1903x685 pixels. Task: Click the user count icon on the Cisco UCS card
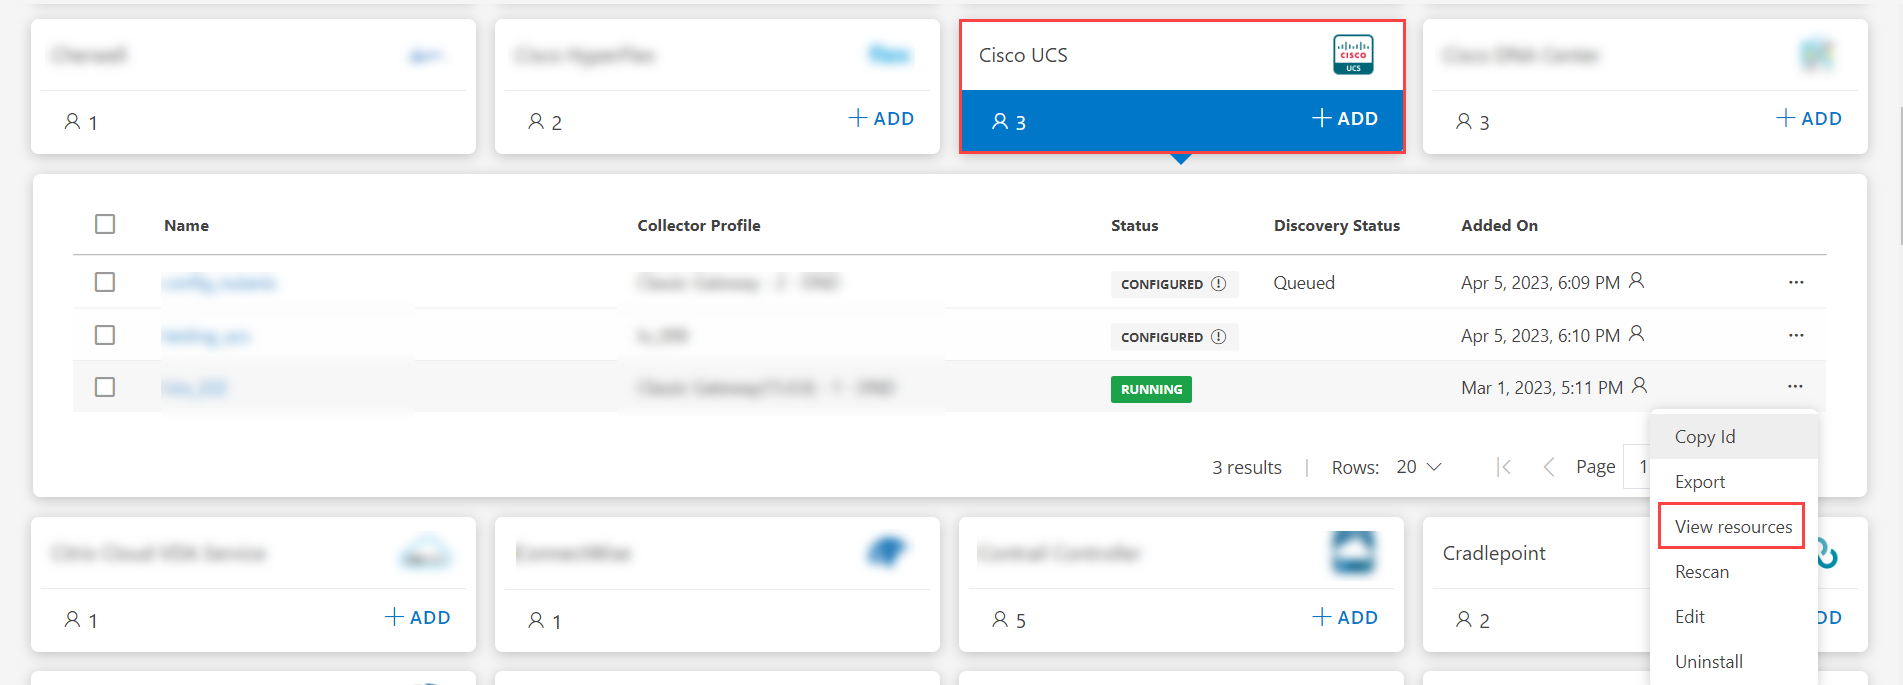tap(1000, 121)
